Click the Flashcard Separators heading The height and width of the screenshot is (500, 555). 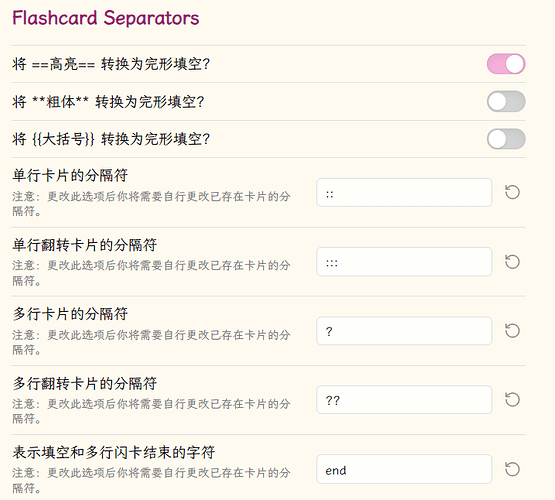[x=105, y=18]
